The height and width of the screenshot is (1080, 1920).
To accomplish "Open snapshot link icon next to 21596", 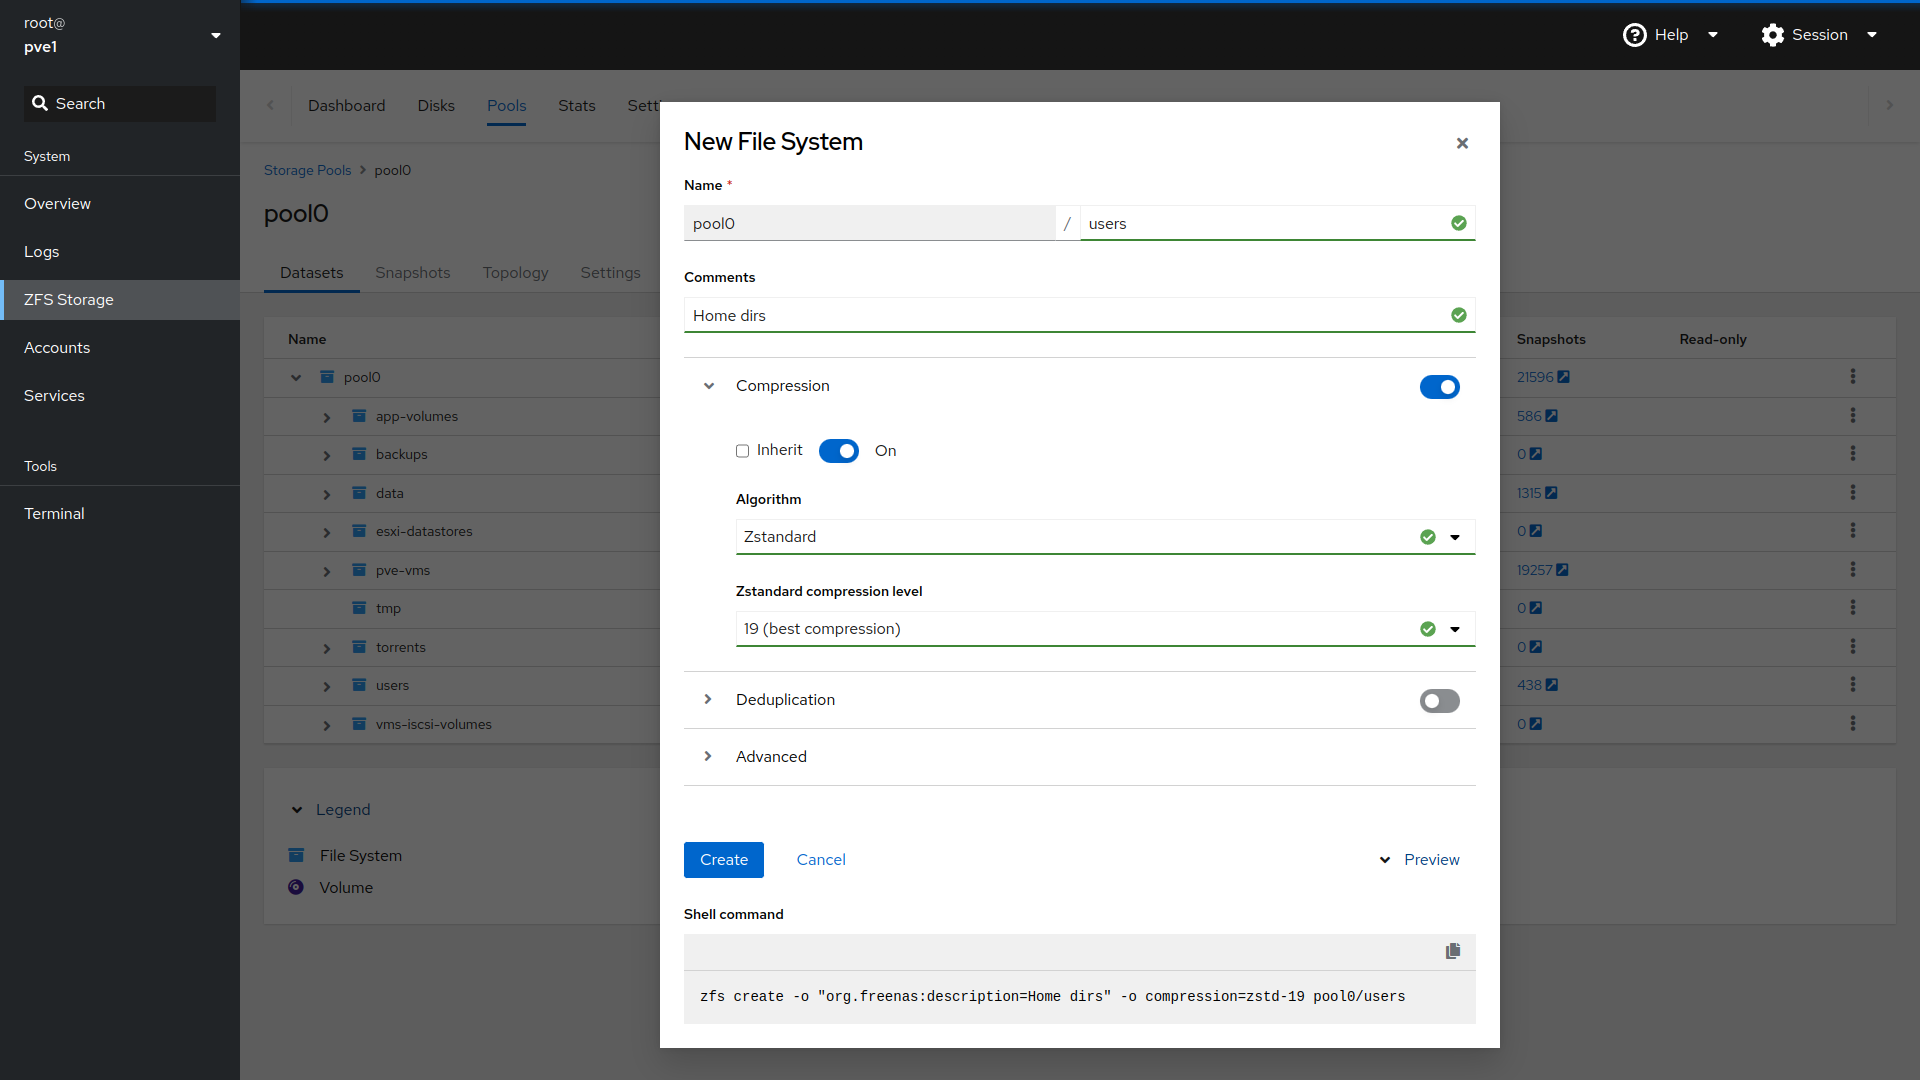I will point(1563,377).
